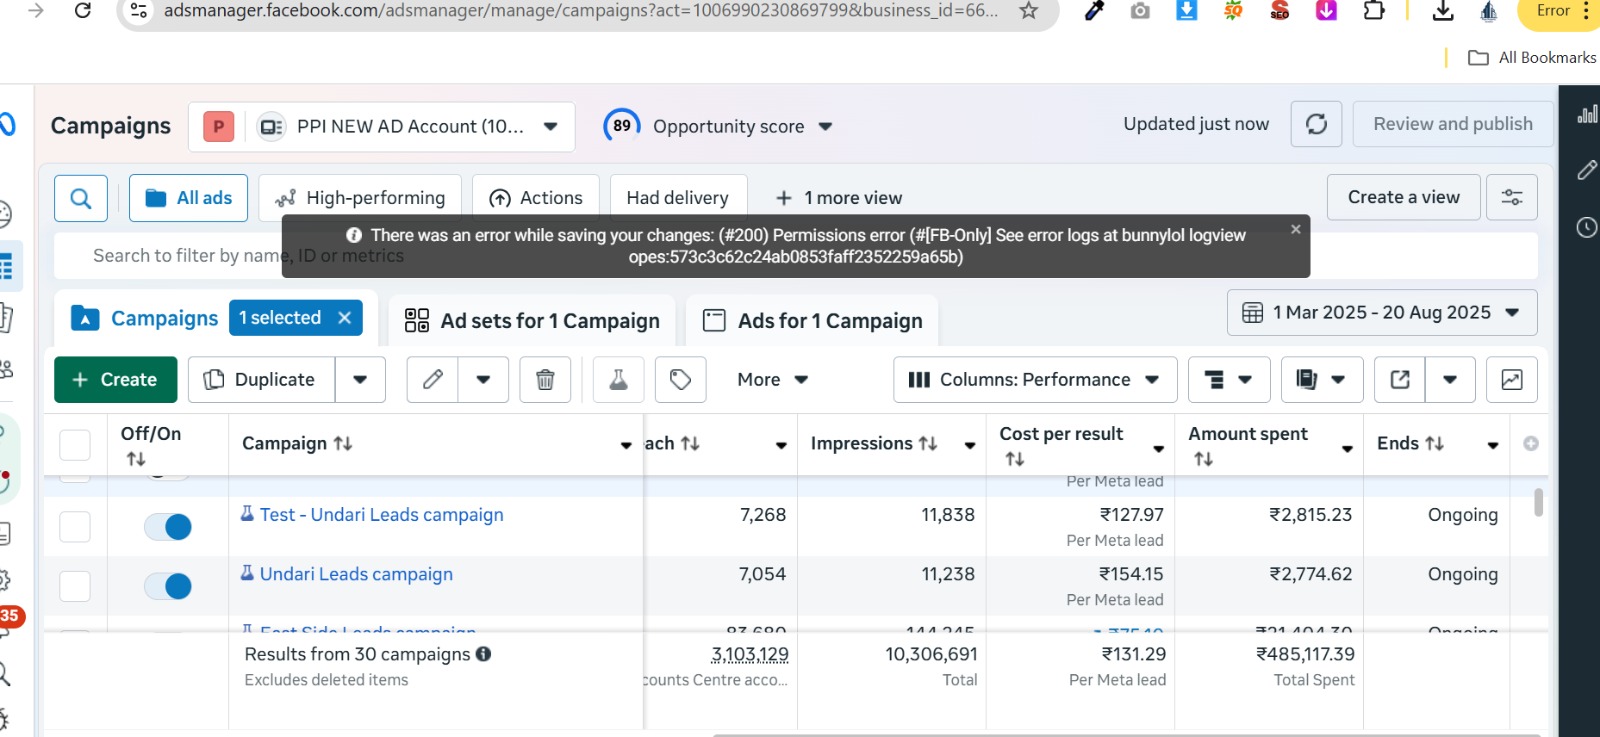
Task: Open the extensions puzzle icon
Action: click(x=1374, y=11)
